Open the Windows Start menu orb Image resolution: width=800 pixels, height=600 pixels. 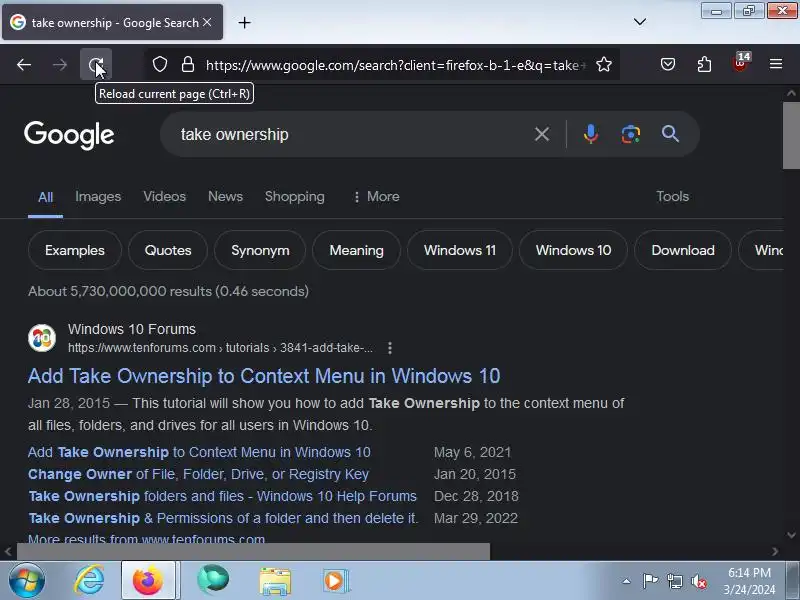click(x=26, y=581)
